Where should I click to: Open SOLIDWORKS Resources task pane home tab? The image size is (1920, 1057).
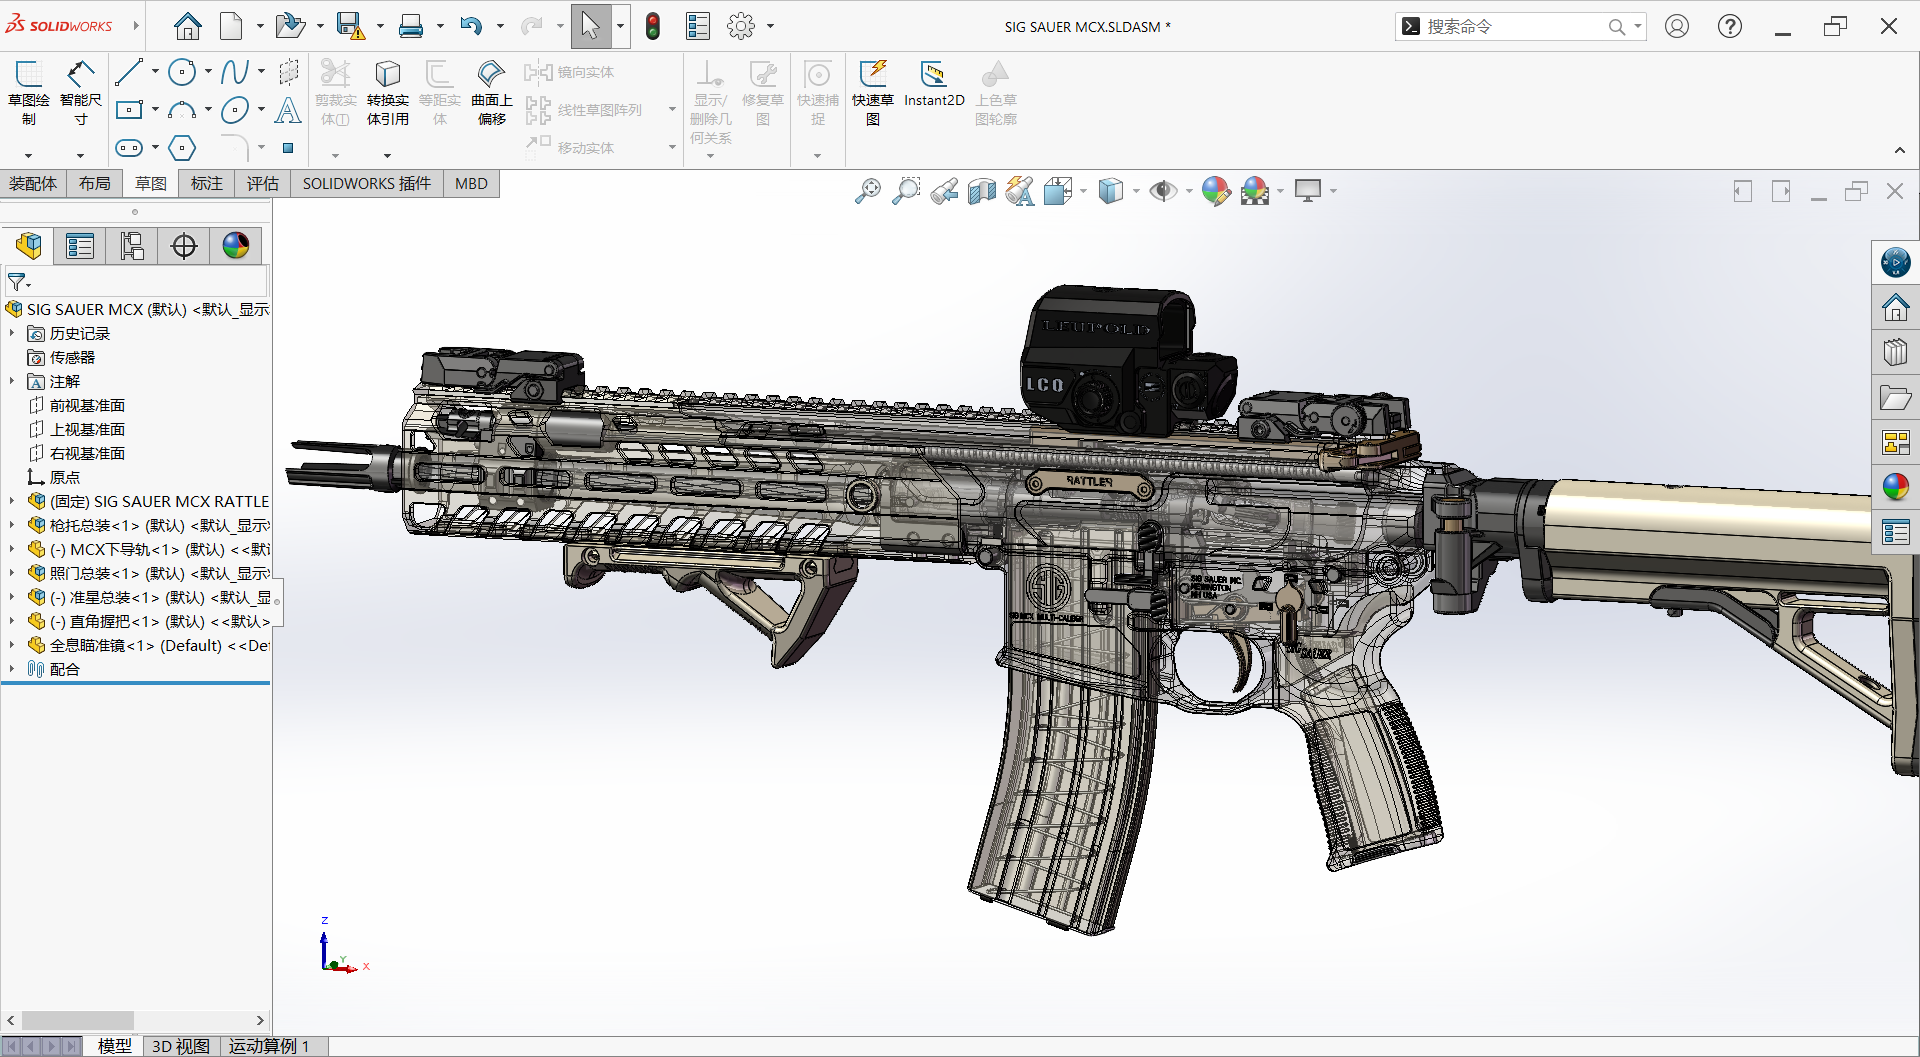[1895, 307]
